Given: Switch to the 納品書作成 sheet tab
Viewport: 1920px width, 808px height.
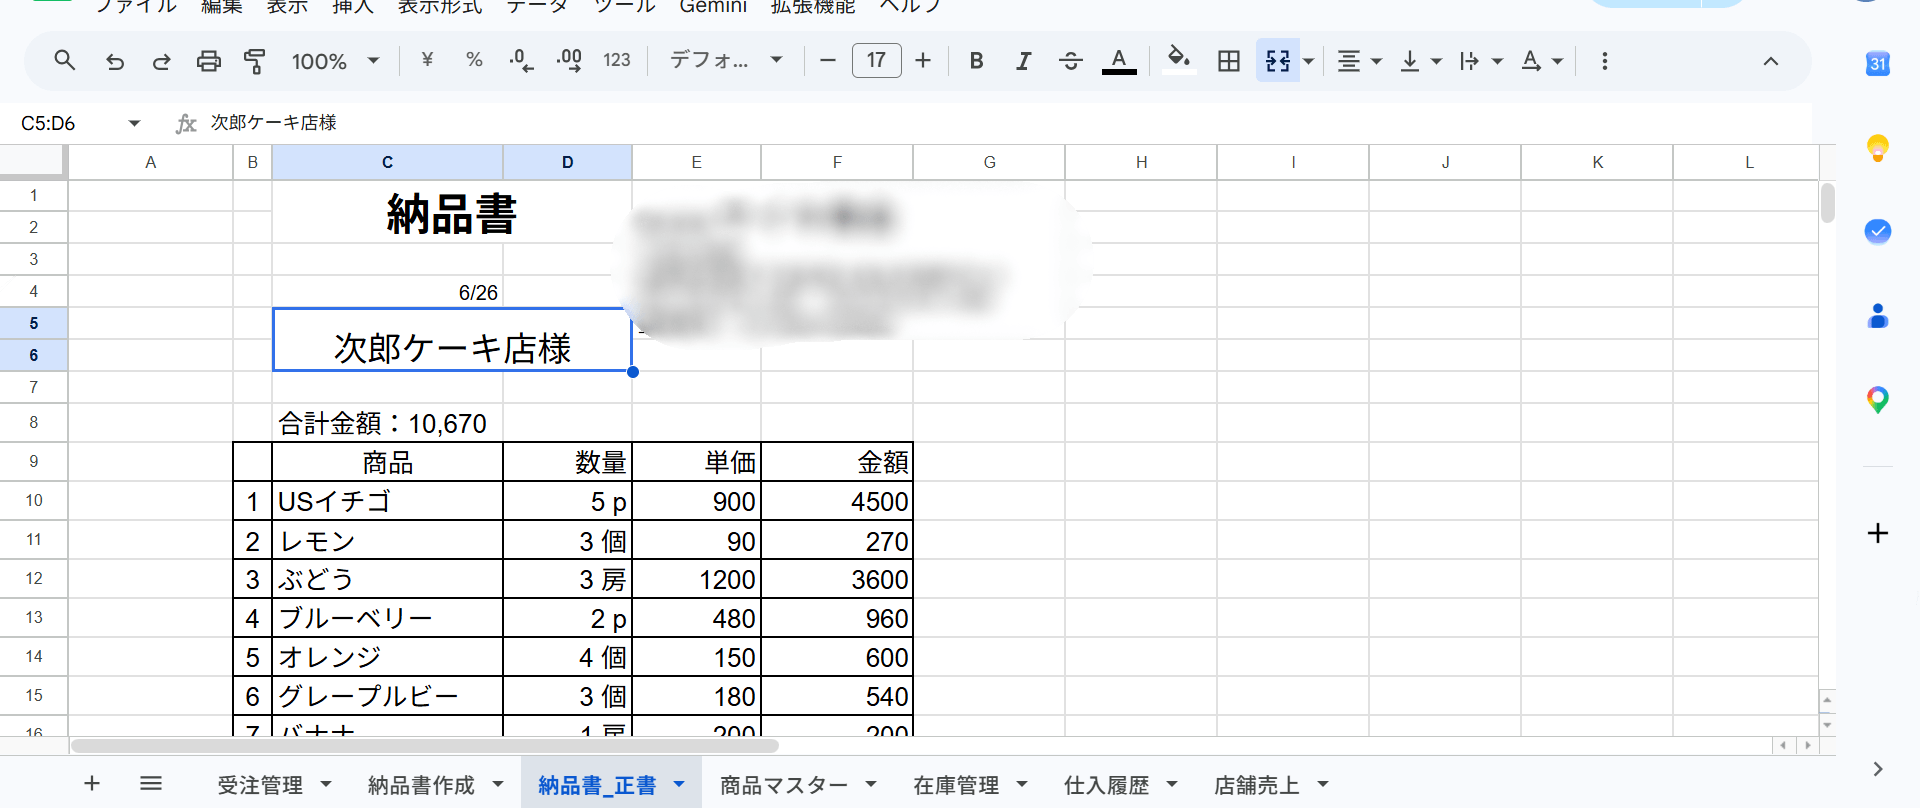Looking at the screenshot, I should click(x=421, y=785).
